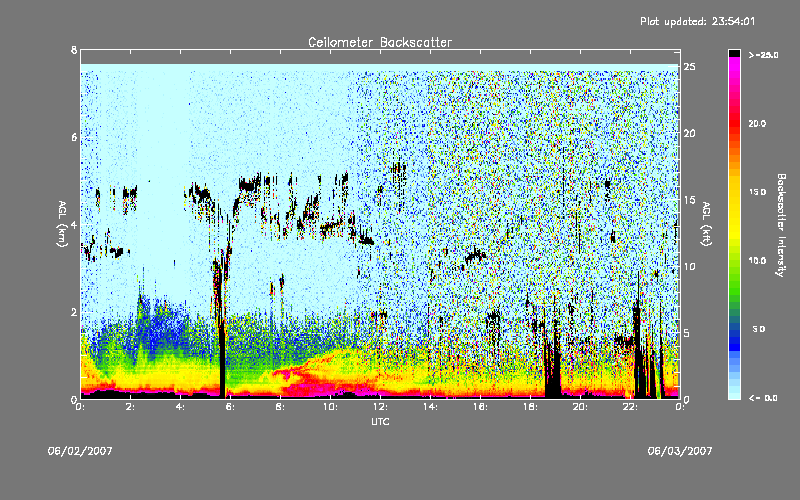Image resolution: width=800 pixels, height=500 pixels.
Task: Click the '16:' UTC time tick
Action: 480,407
